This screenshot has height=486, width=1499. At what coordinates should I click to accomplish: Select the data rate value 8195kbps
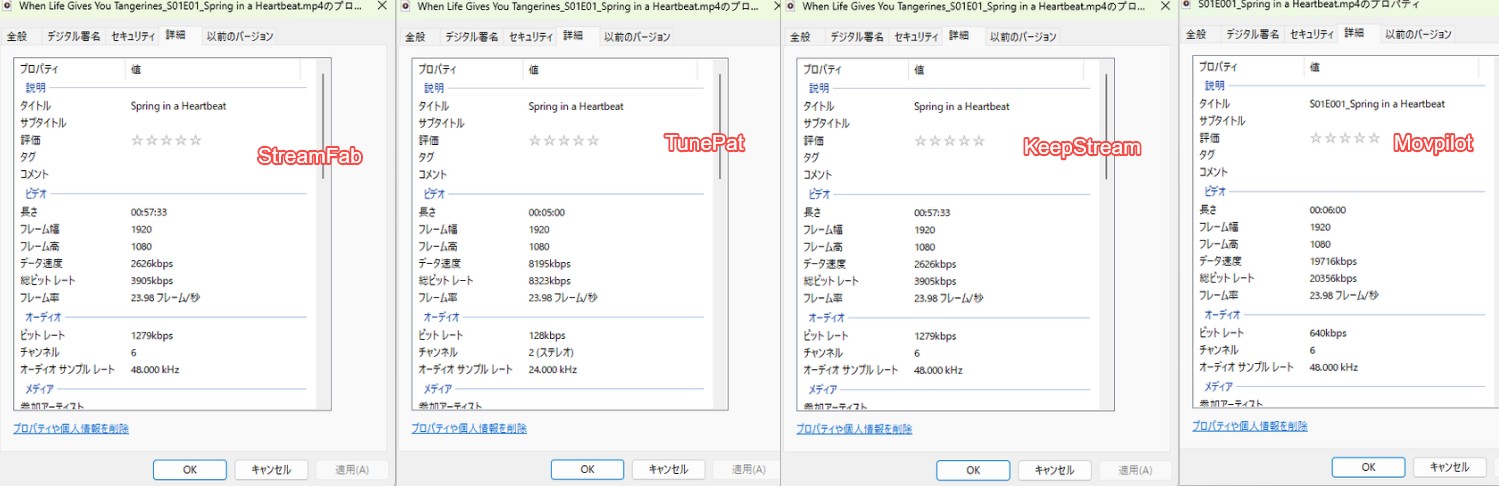pyautogui.click(x=549, y=264)
